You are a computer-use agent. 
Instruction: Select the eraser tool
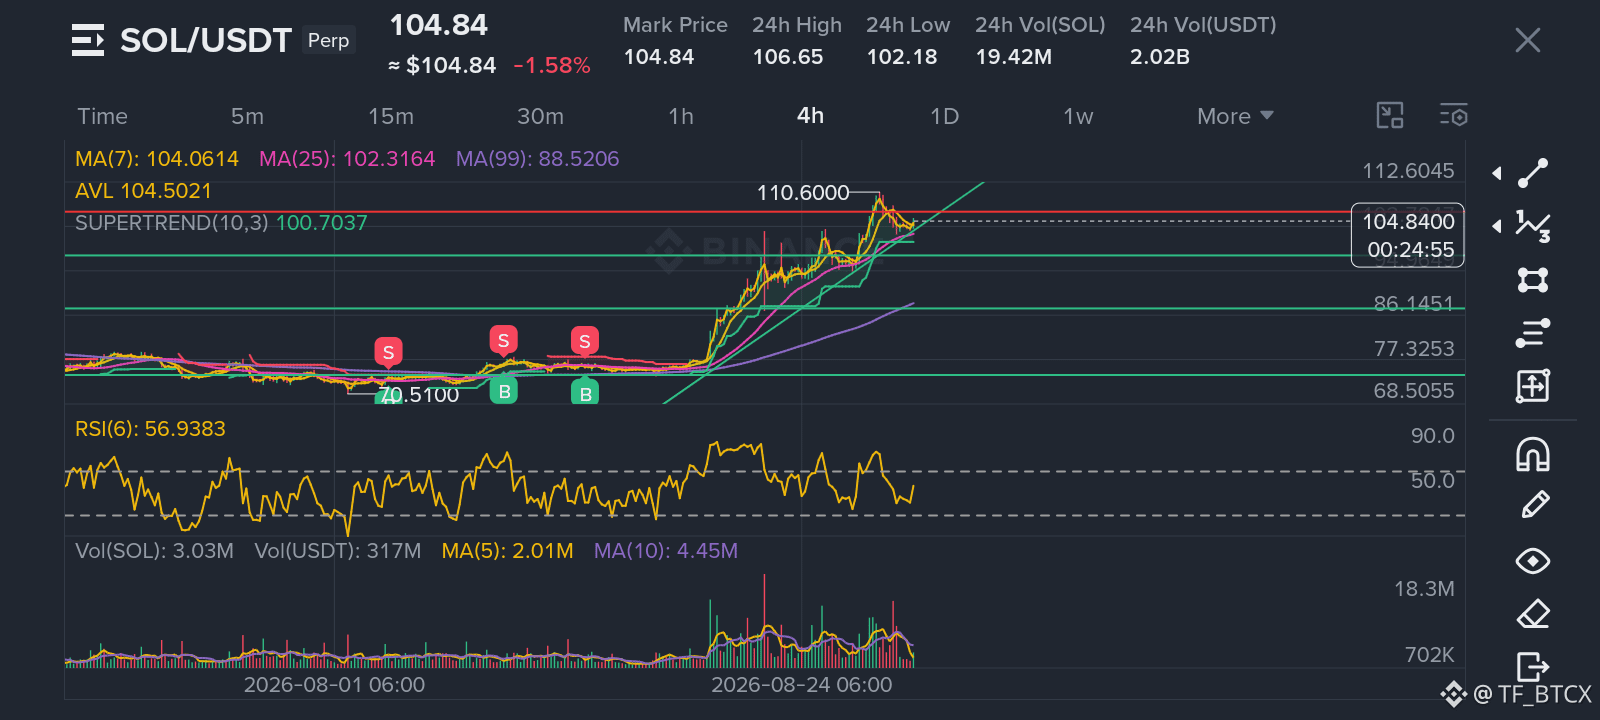1533,613
